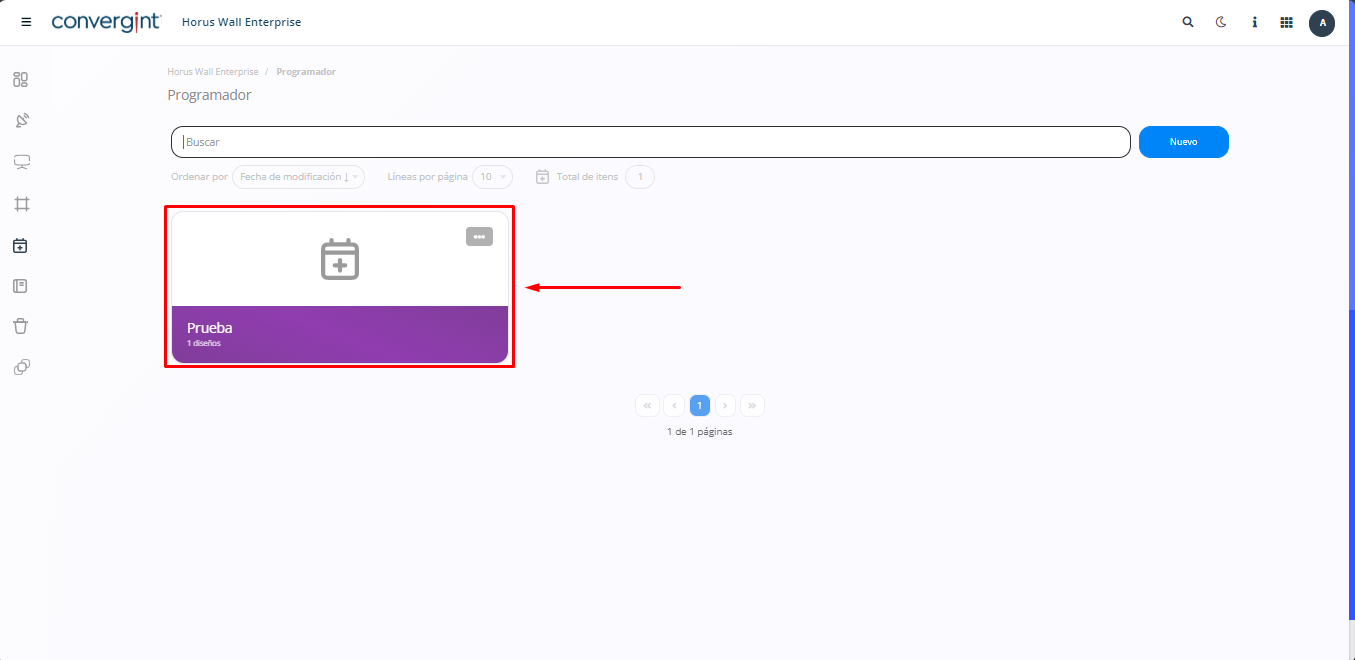Select the satellite dish sidebar icon

coord(21,121)
